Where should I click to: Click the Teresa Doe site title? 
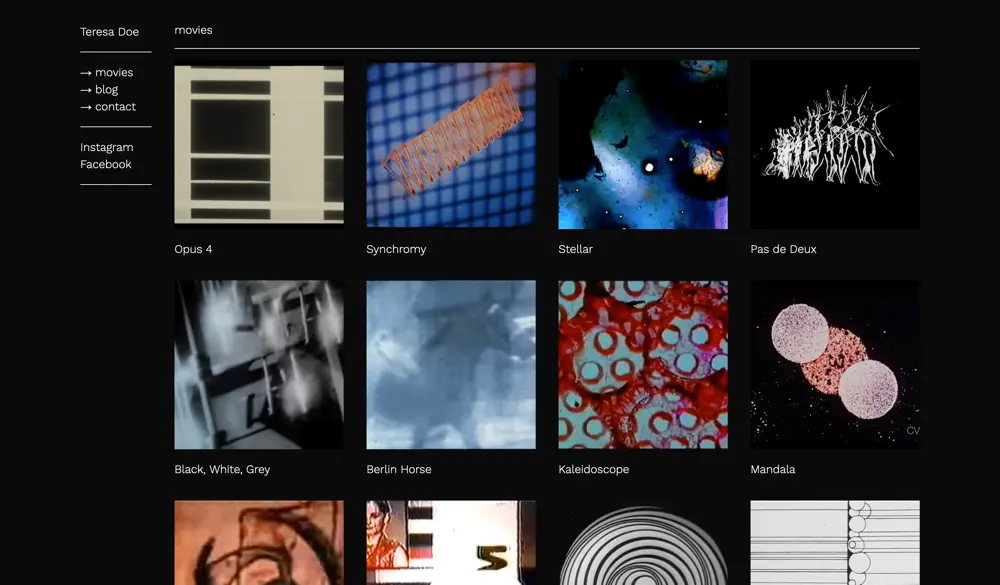[x=109, y=32]
